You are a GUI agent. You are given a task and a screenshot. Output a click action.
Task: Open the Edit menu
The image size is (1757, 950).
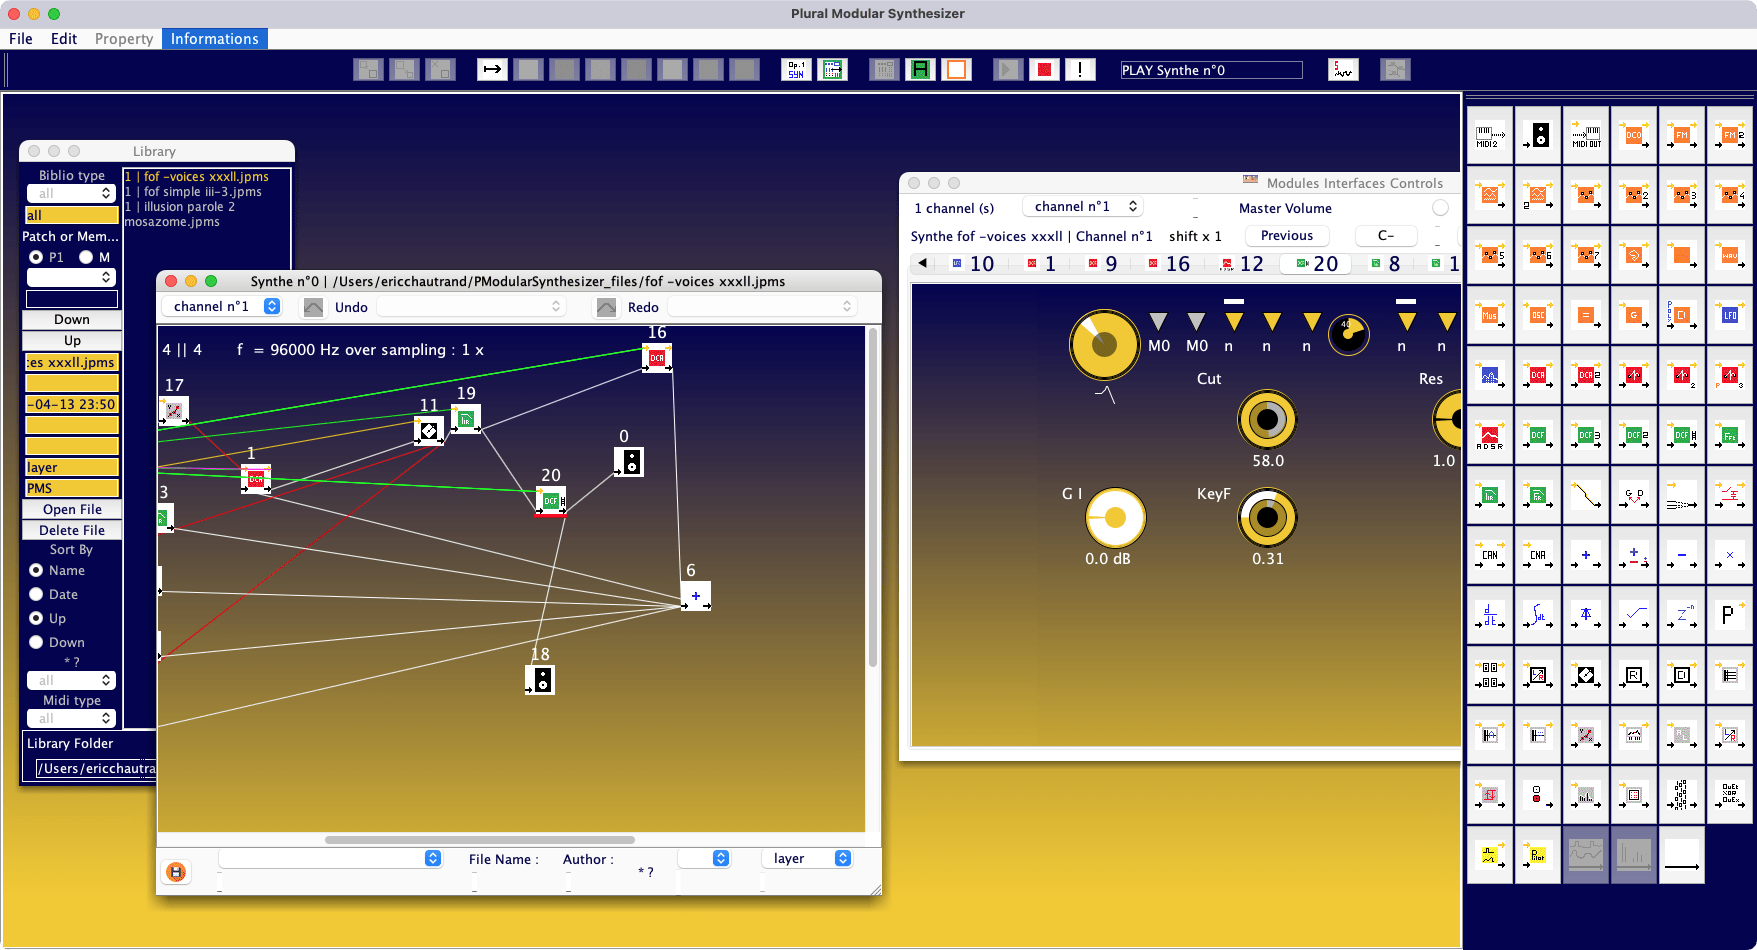point(64,39)
